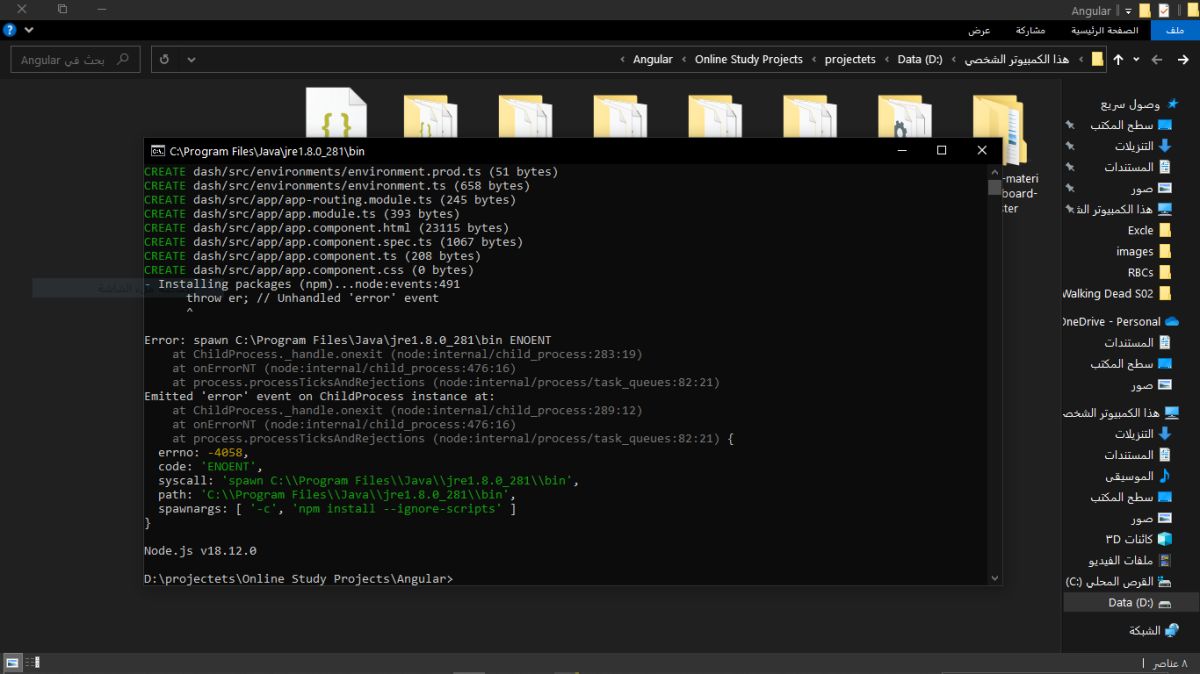Select the folder with gear overlay in Explorer
The height and width of the screenshot is (674, 1200).
pyautogui.click(x=903, y=116)
